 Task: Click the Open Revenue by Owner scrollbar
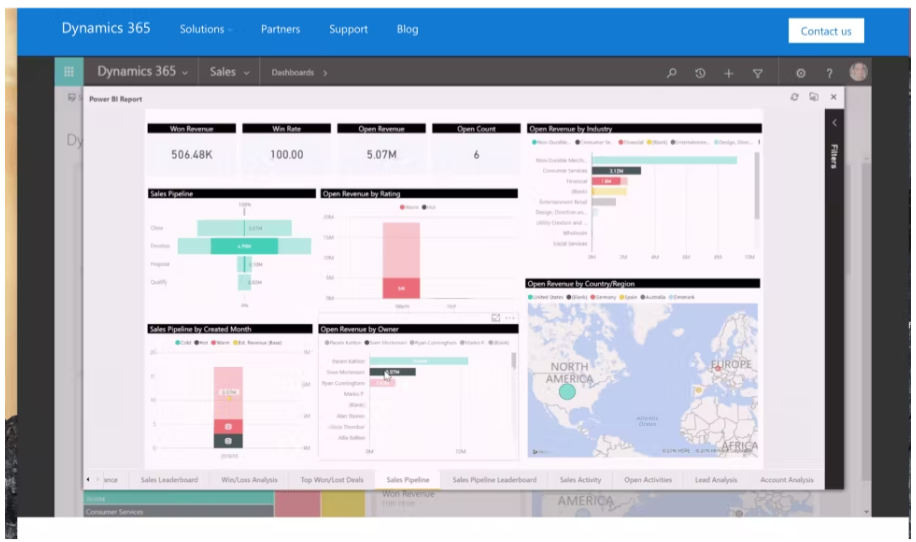[513, 360]
